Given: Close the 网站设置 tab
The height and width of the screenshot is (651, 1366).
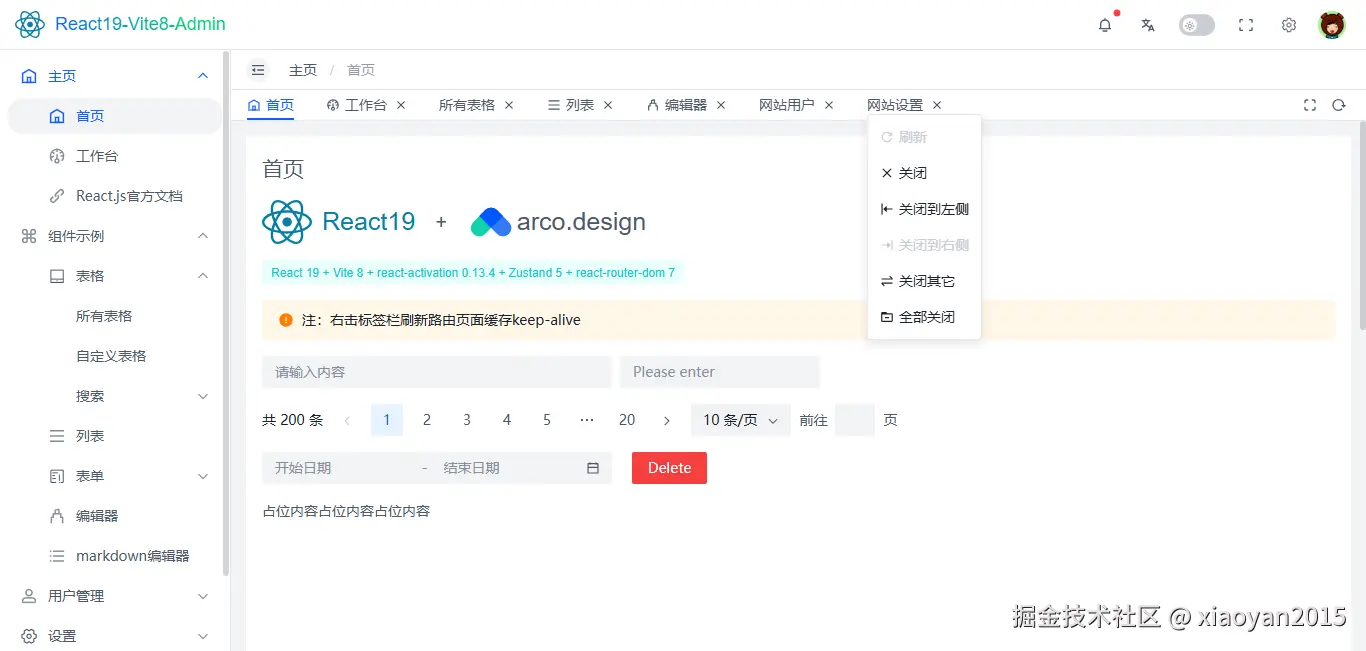Looking at the screenshot, I should point(937,105).
